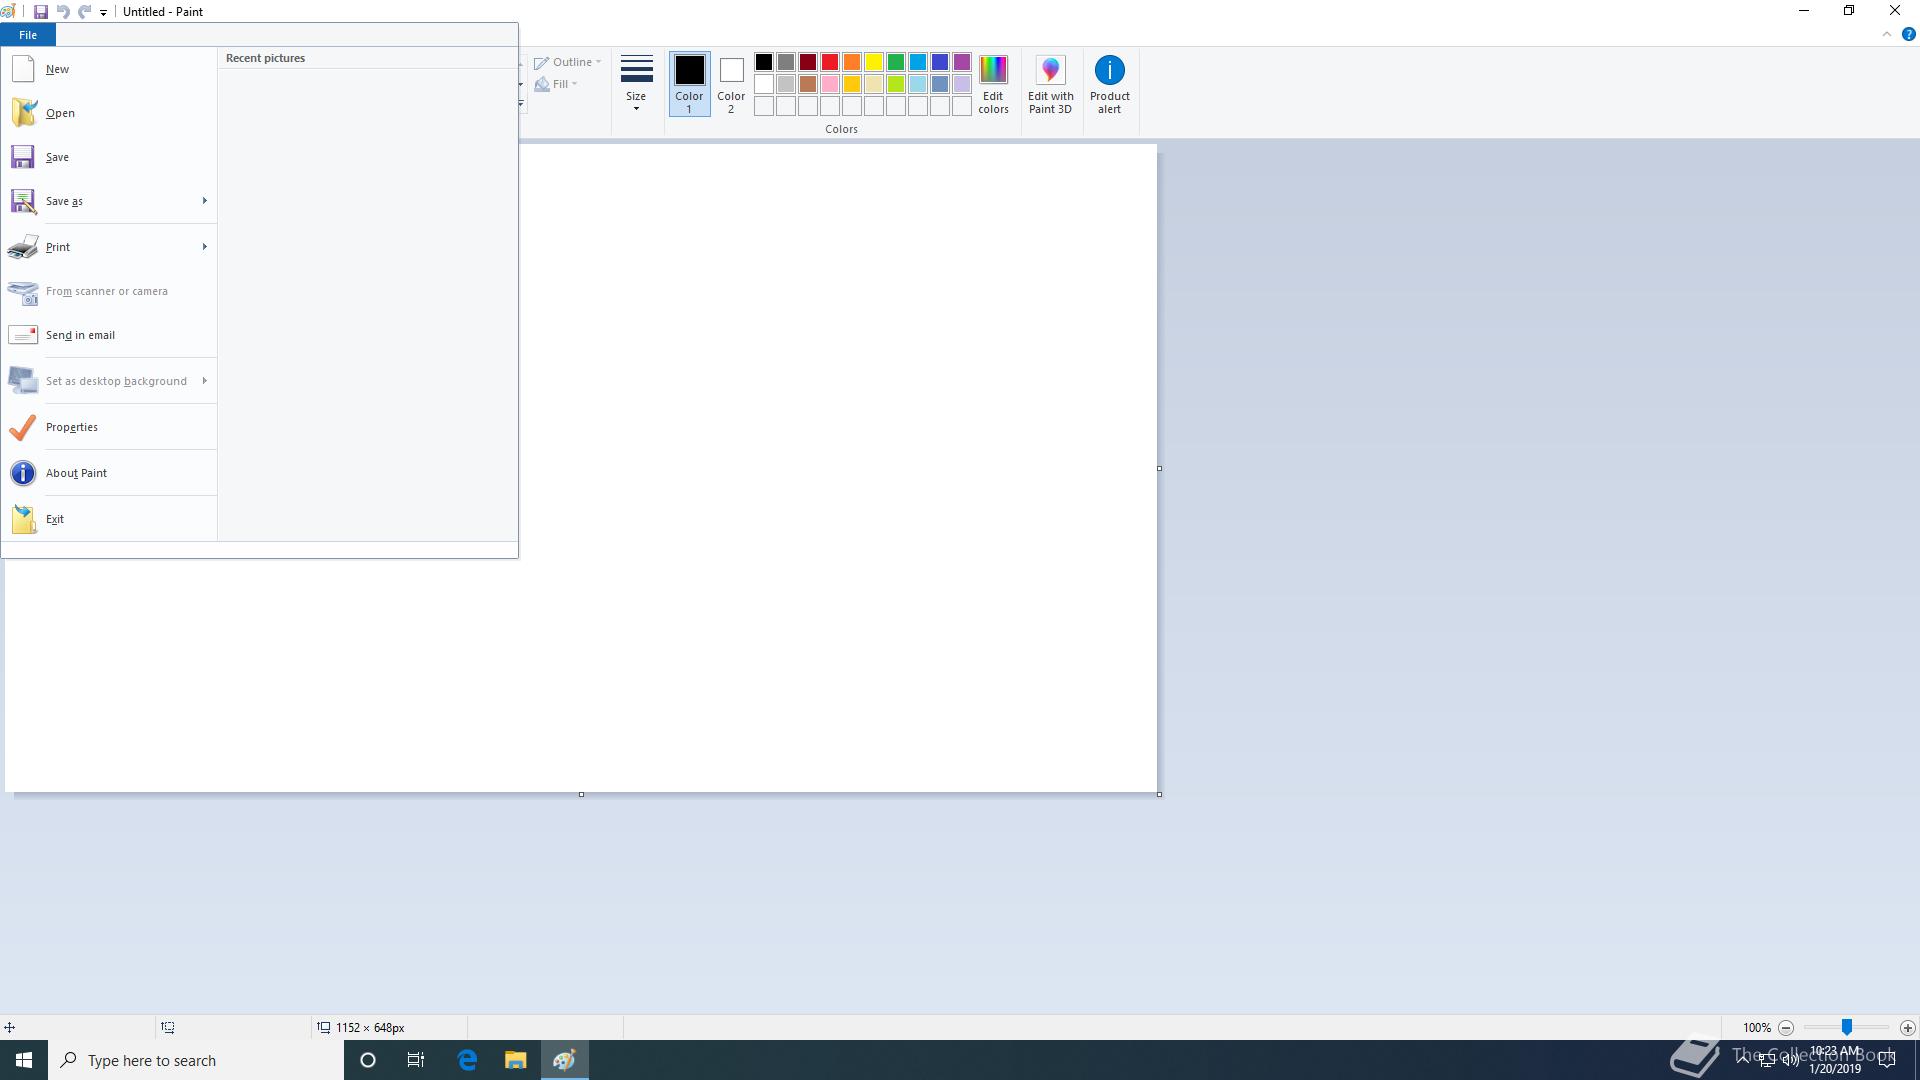Click the Print printer icon in File menu
Viewport: 1920px width, 1080px height.
[x=23, y=247]
